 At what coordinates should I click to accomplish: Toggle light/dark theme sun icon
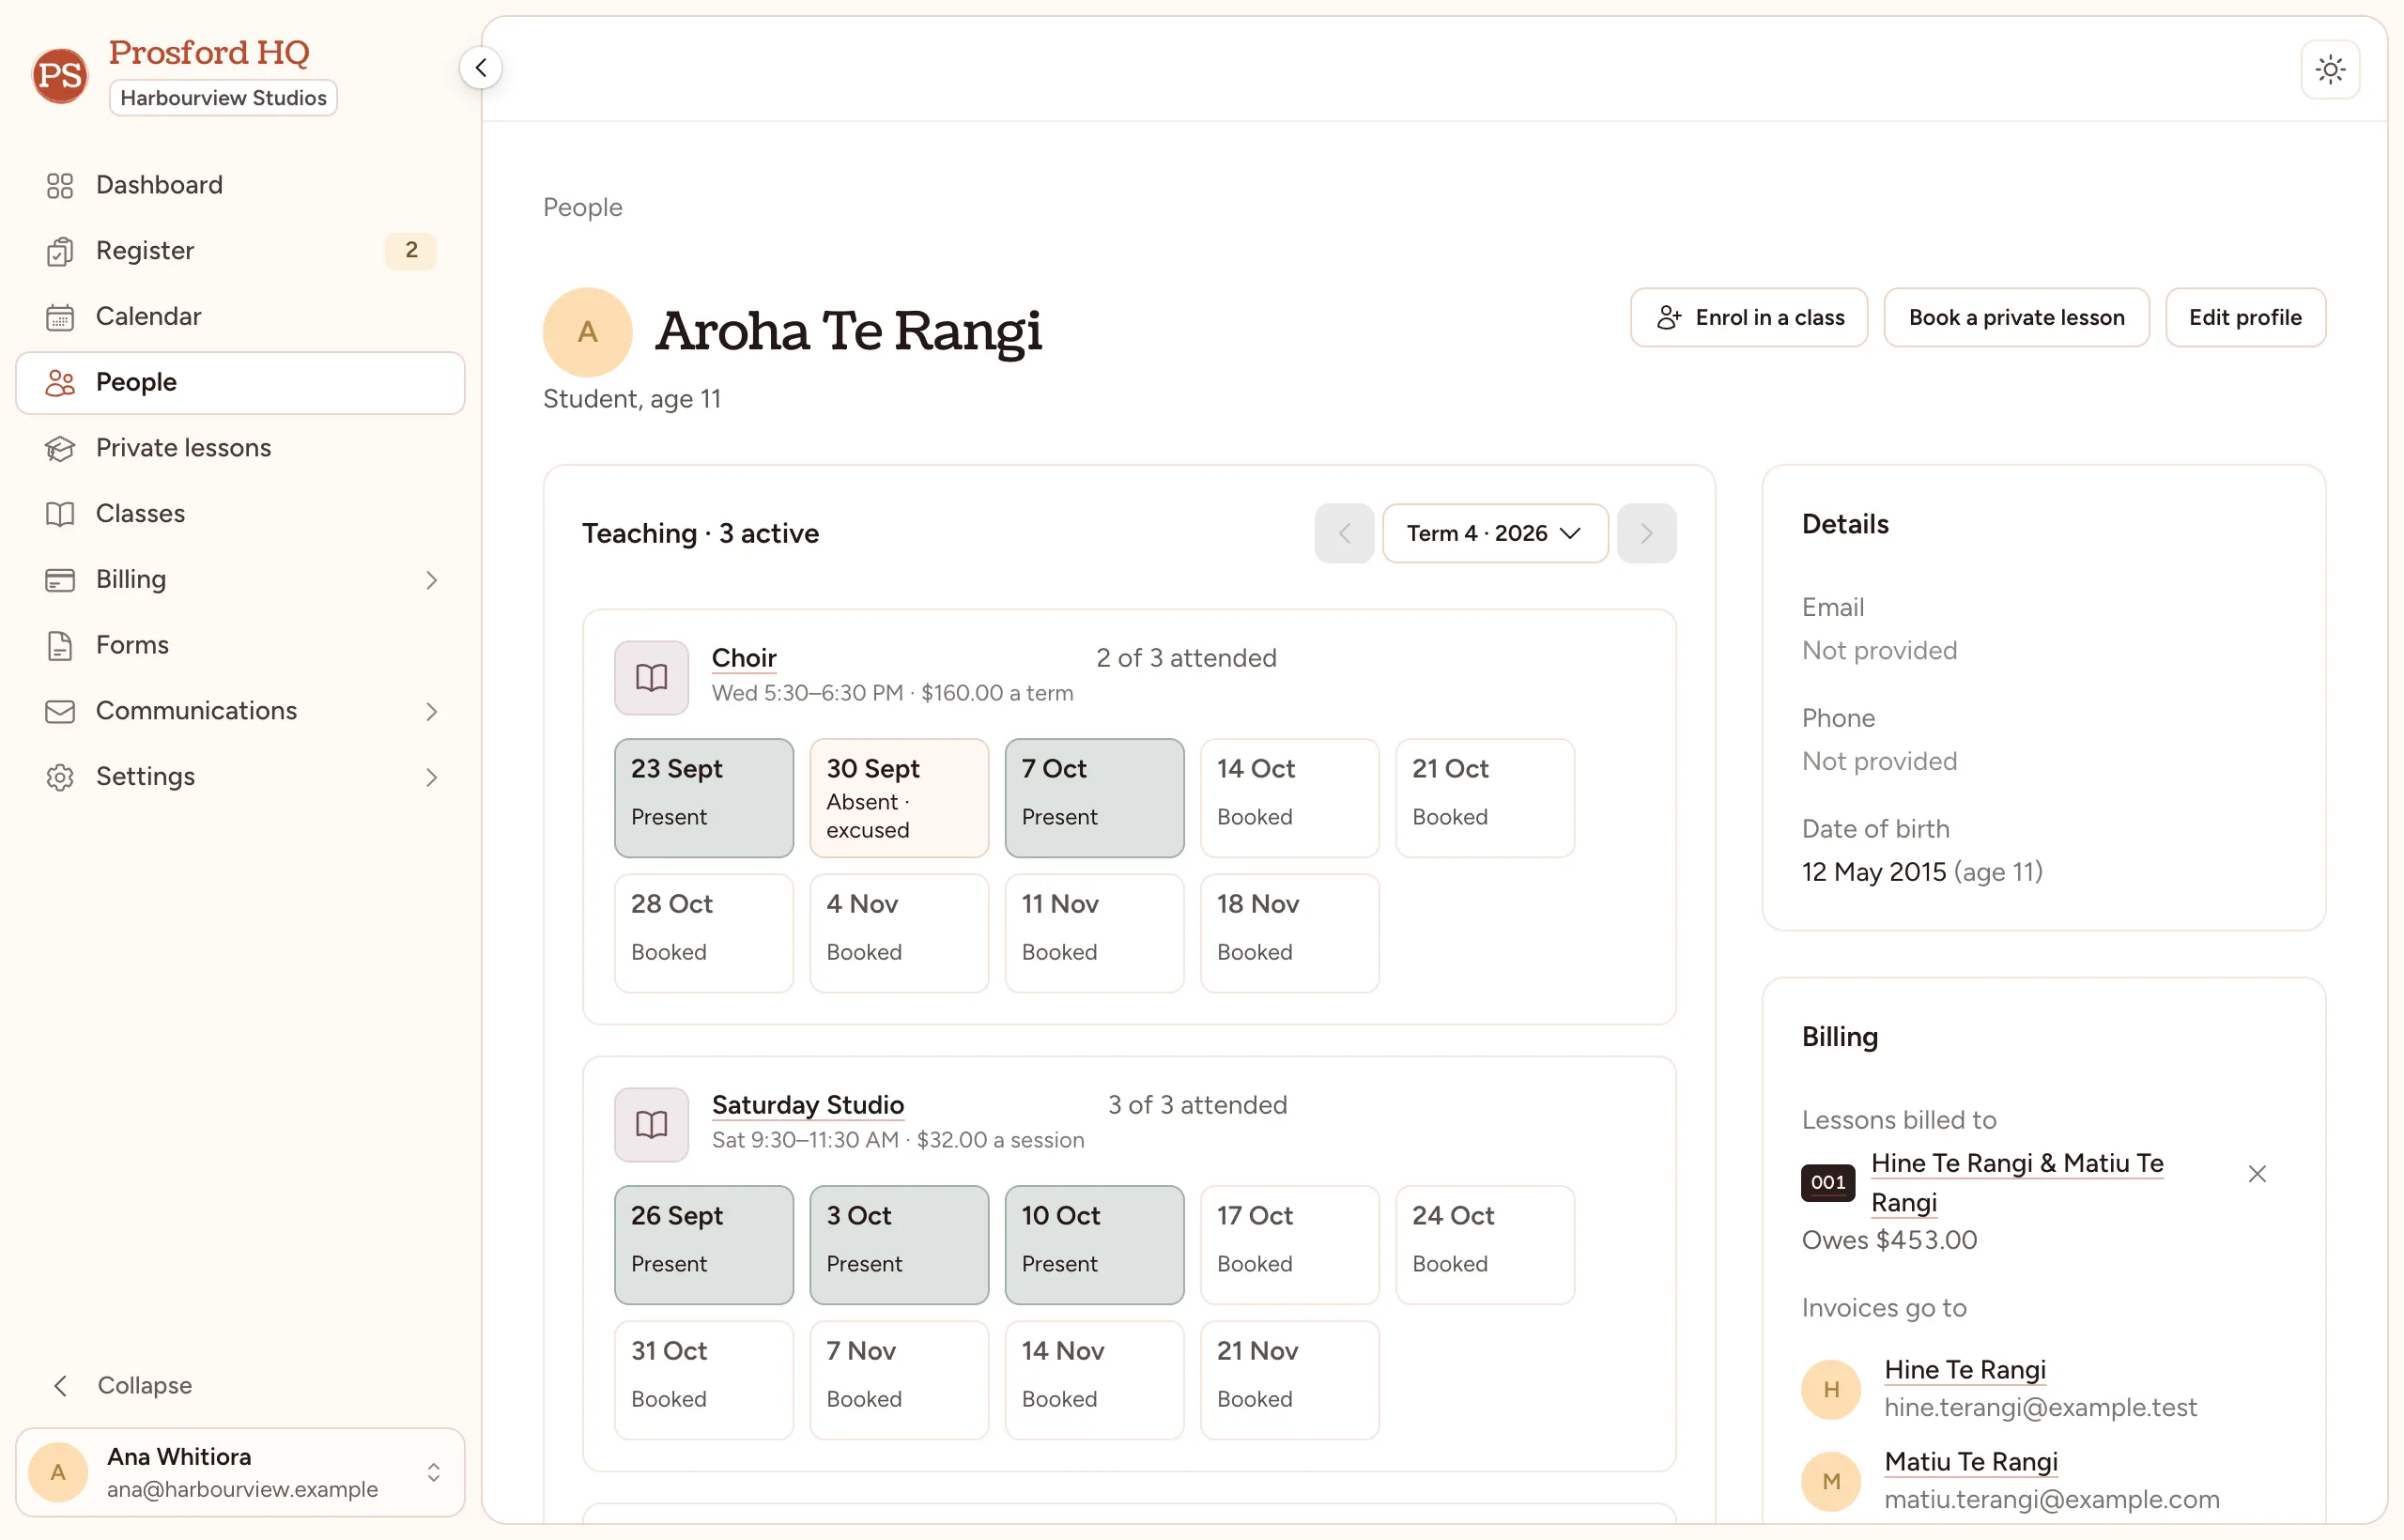click(2330, 69)
